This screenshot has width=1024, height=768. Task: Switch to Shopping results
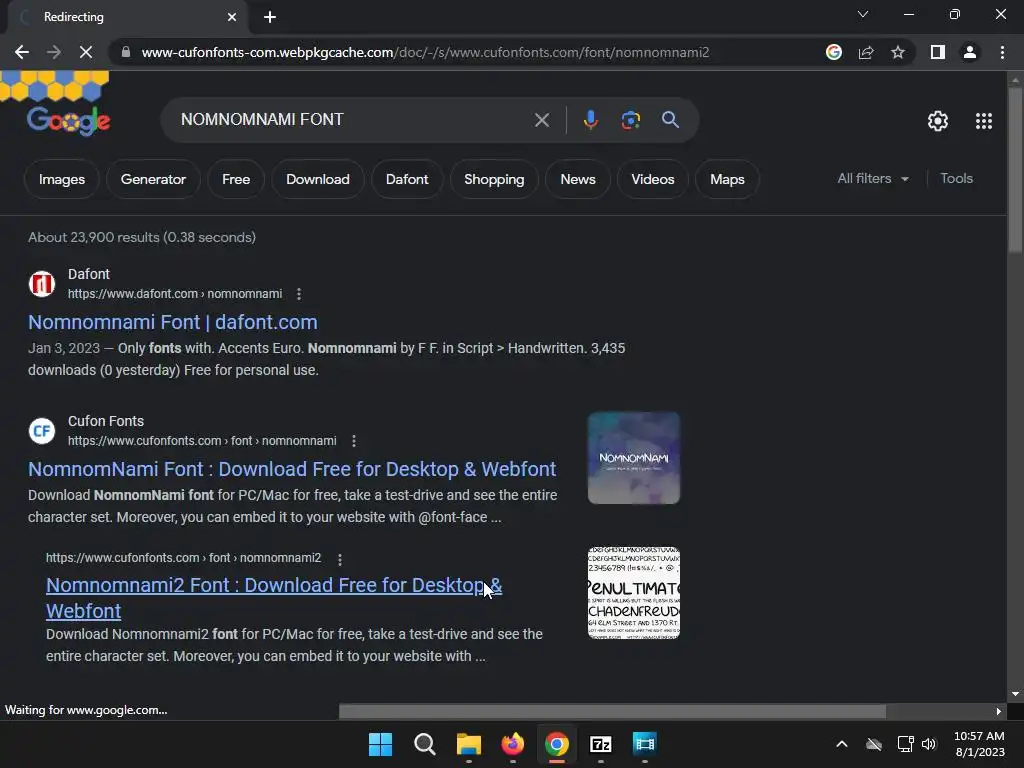pos(494,179)
